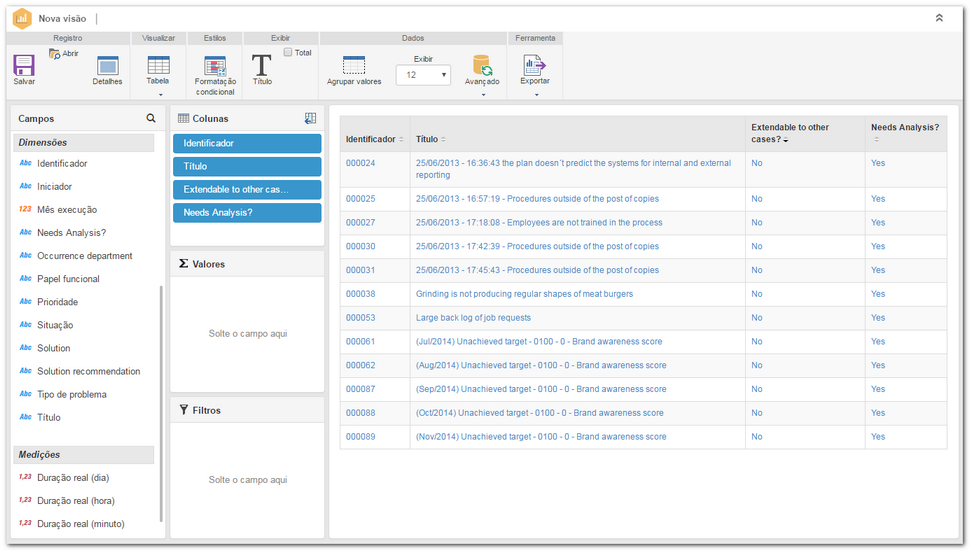Click the Valores drop area

coord(247,334)
